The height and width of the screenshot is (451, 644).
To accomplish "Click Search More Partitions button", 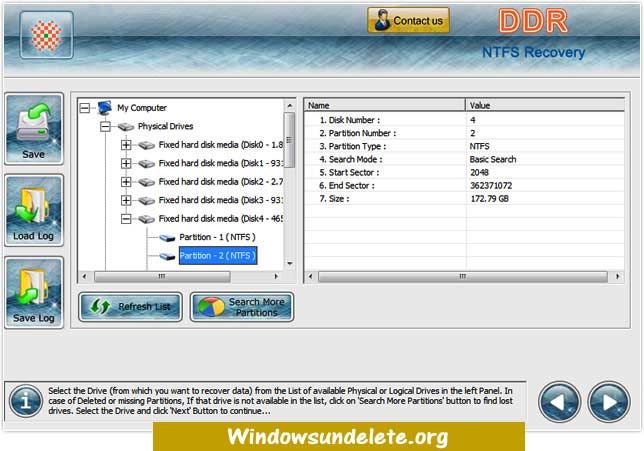I will tap(242, 307).
